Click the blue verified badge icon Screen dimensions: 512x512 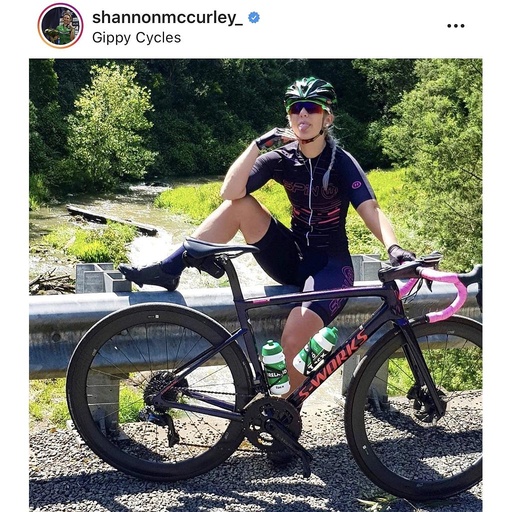[254, 18]
